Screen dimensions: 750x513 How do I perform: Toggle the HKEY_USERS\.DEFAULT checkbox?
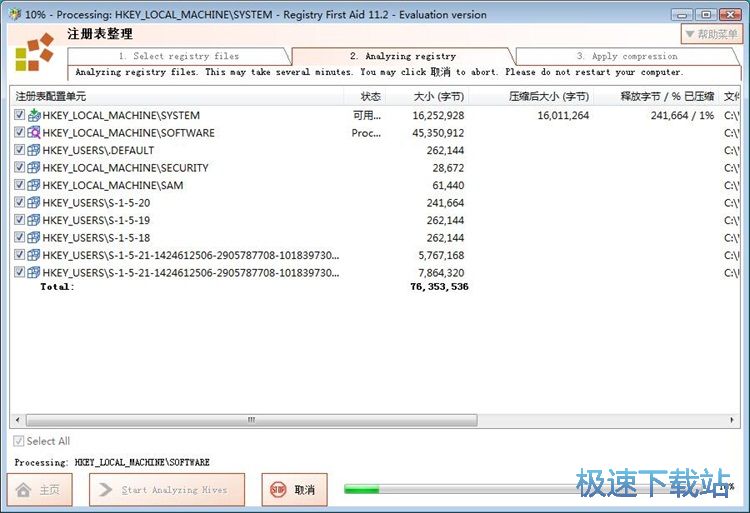[x=19, y=150]
